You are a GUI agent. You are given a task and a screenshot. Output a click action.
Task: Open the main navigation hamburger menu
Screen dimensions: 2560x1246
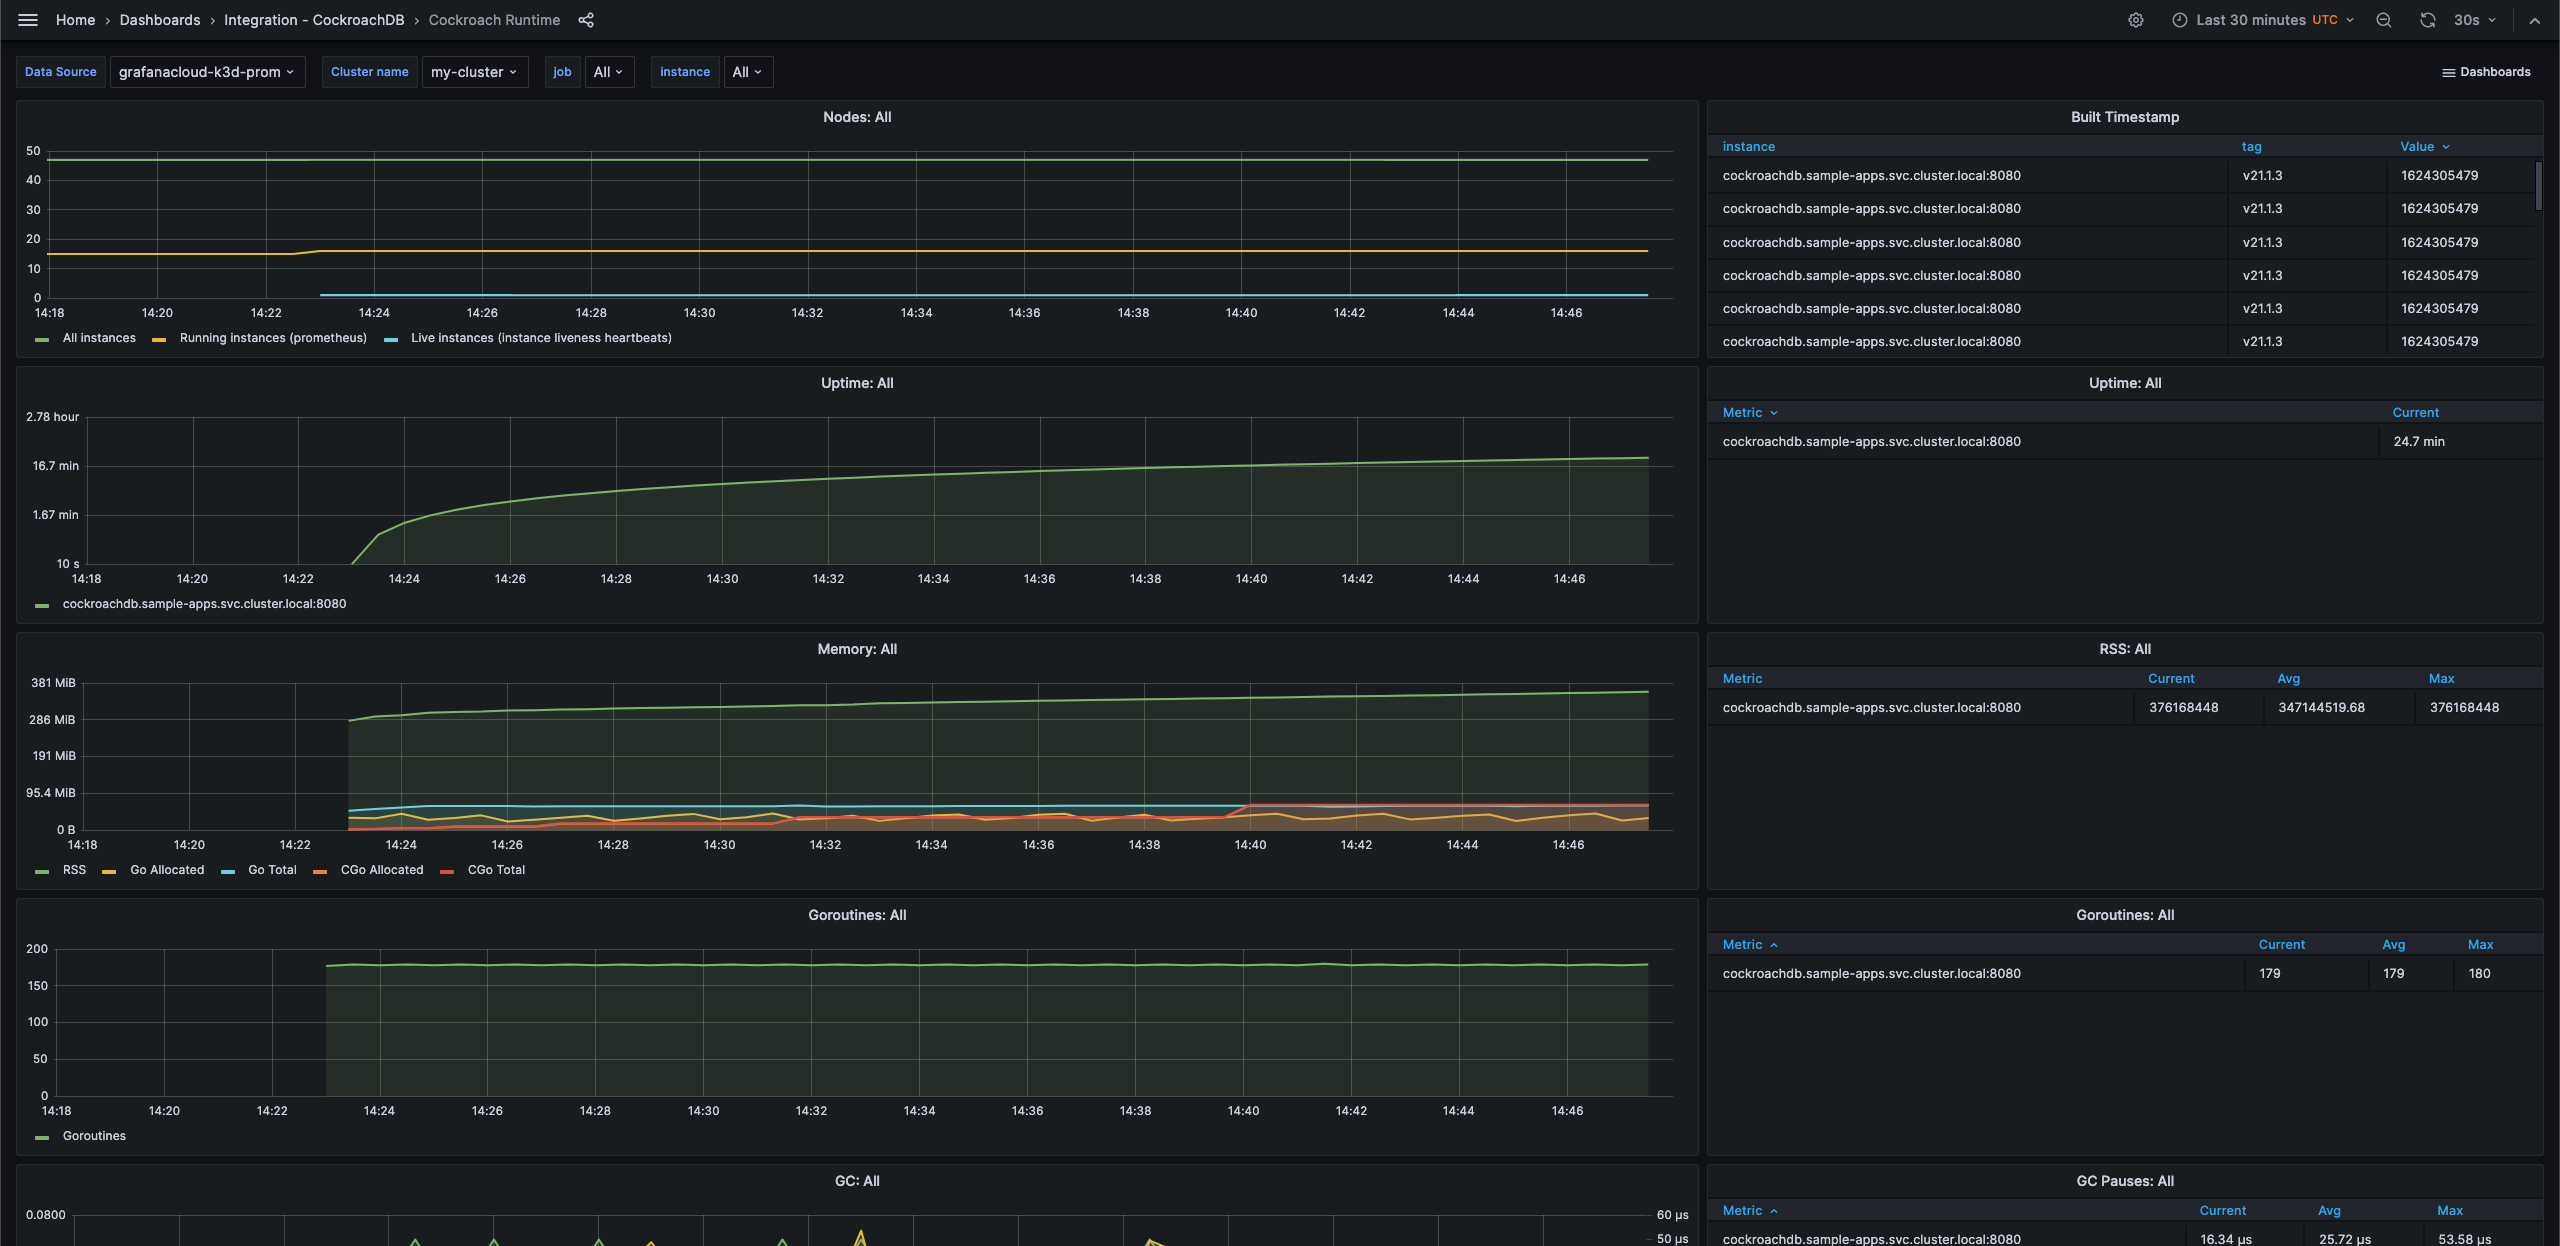tap(28, 20)
